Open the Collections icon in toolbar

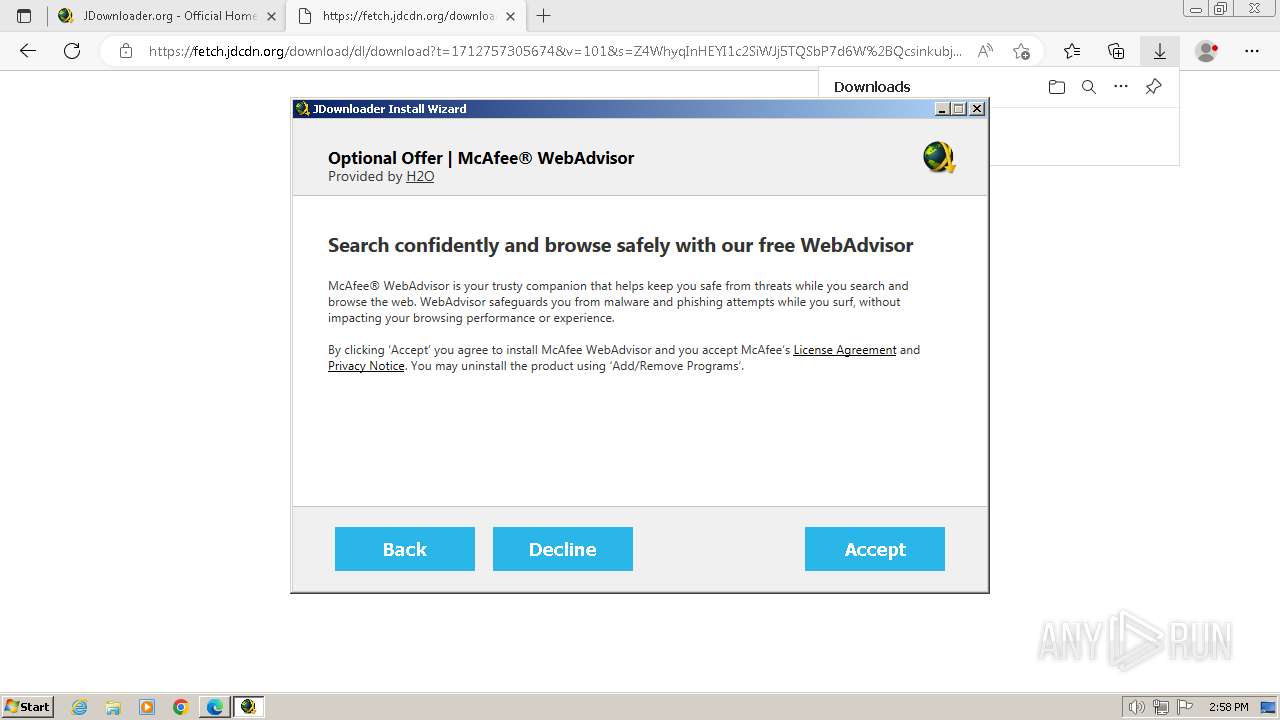tap(1116, 51)
